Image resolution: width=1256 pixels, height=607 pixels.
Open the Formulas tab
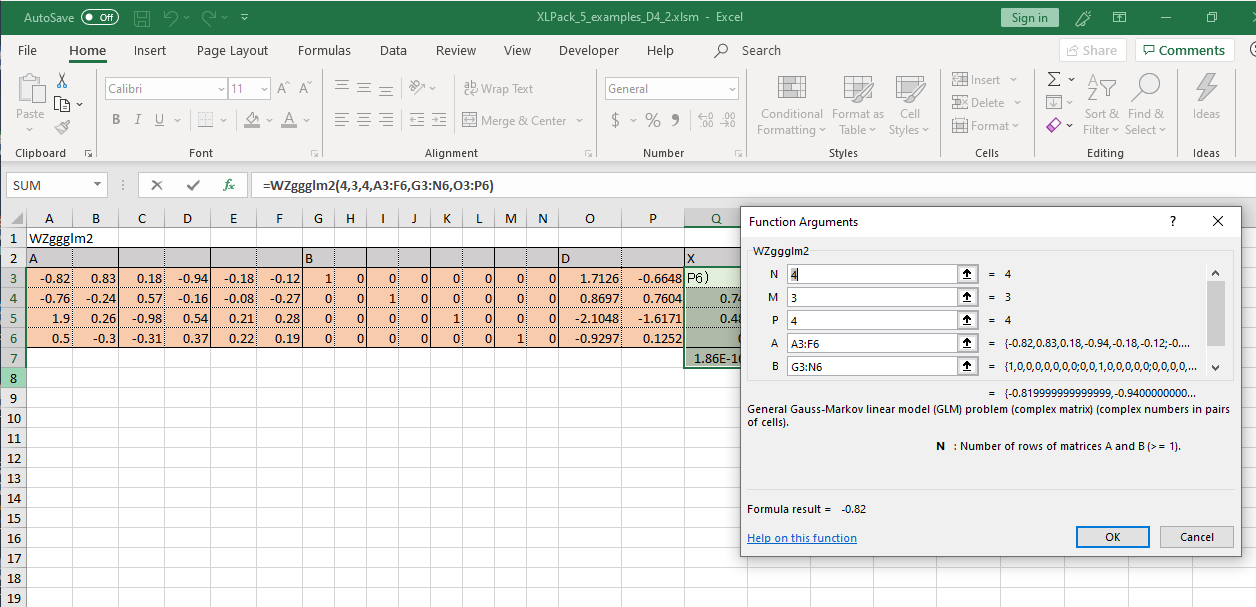(324, 50)
